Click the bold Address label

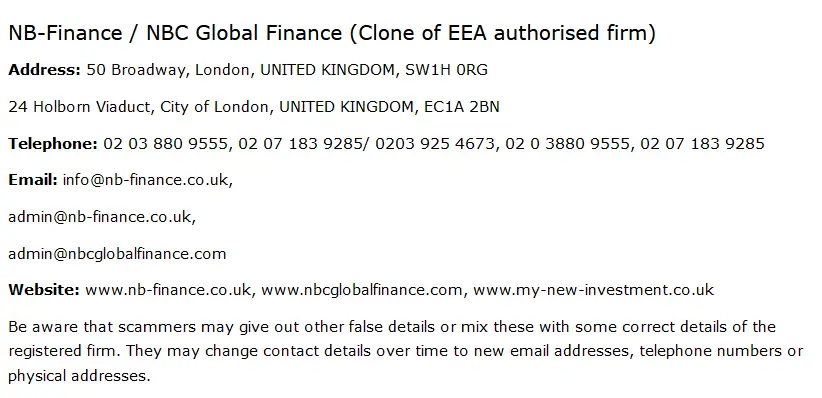tap(45, 70)
